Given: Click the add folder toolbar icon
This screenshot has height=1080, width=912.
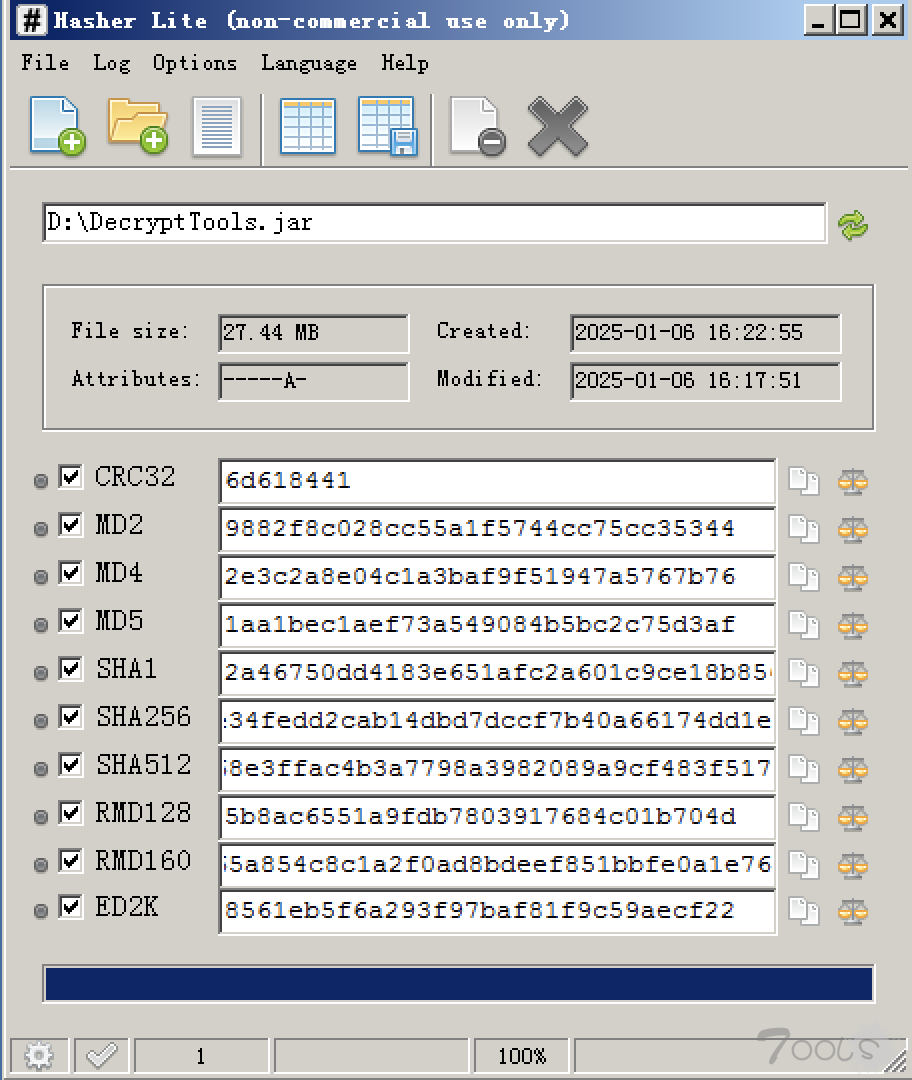Looking at the screenshot, I should [138, 126].
